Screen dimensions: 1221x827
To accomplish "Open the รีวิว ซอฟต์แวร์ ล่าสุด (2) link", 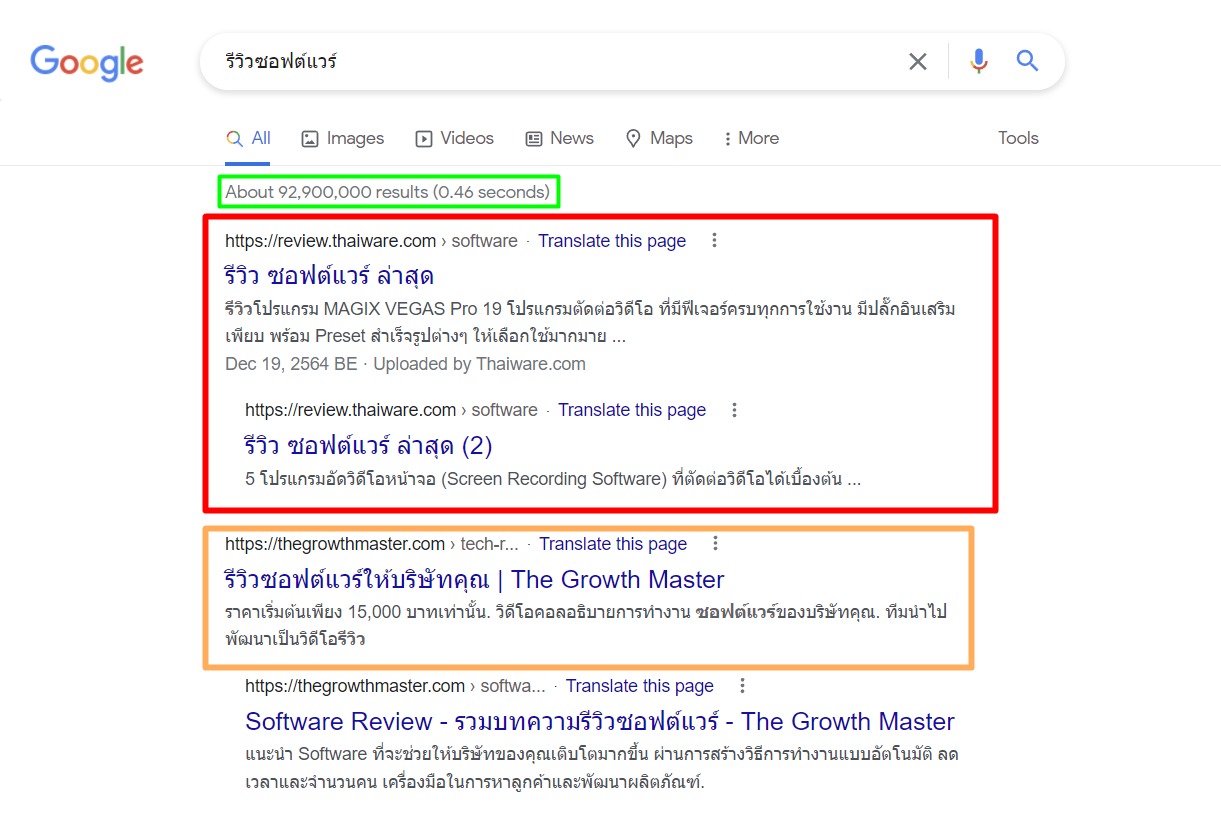I will tap(368, 445).
